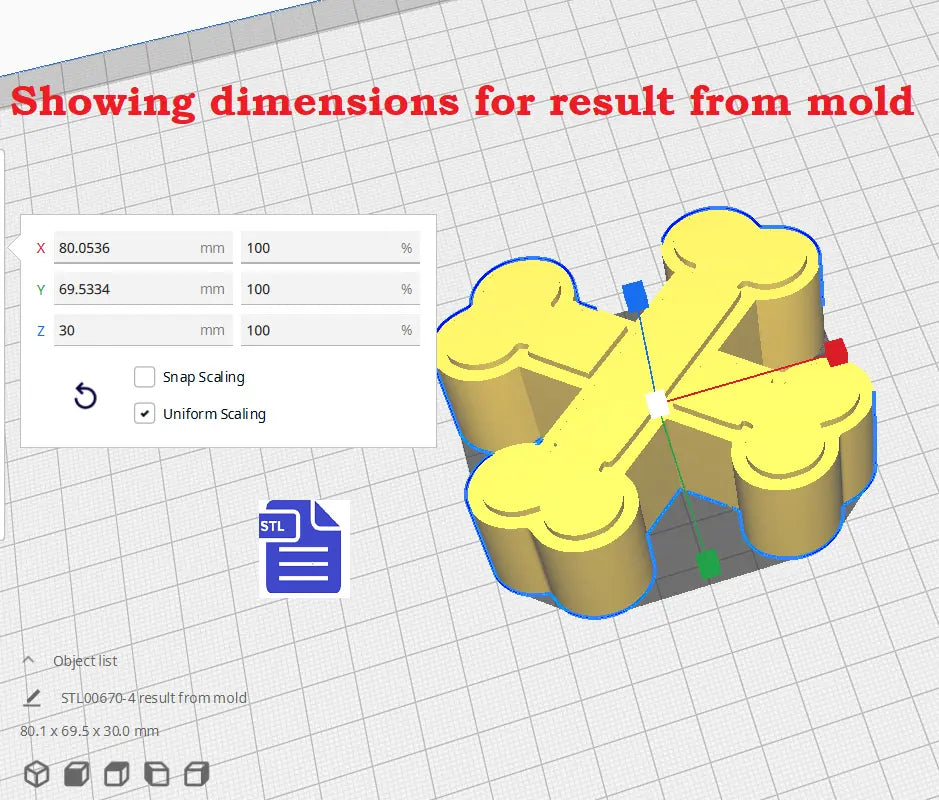939x800 pixels.
Task: Click the blue STL file icon
Action: (x=304, y=549)
